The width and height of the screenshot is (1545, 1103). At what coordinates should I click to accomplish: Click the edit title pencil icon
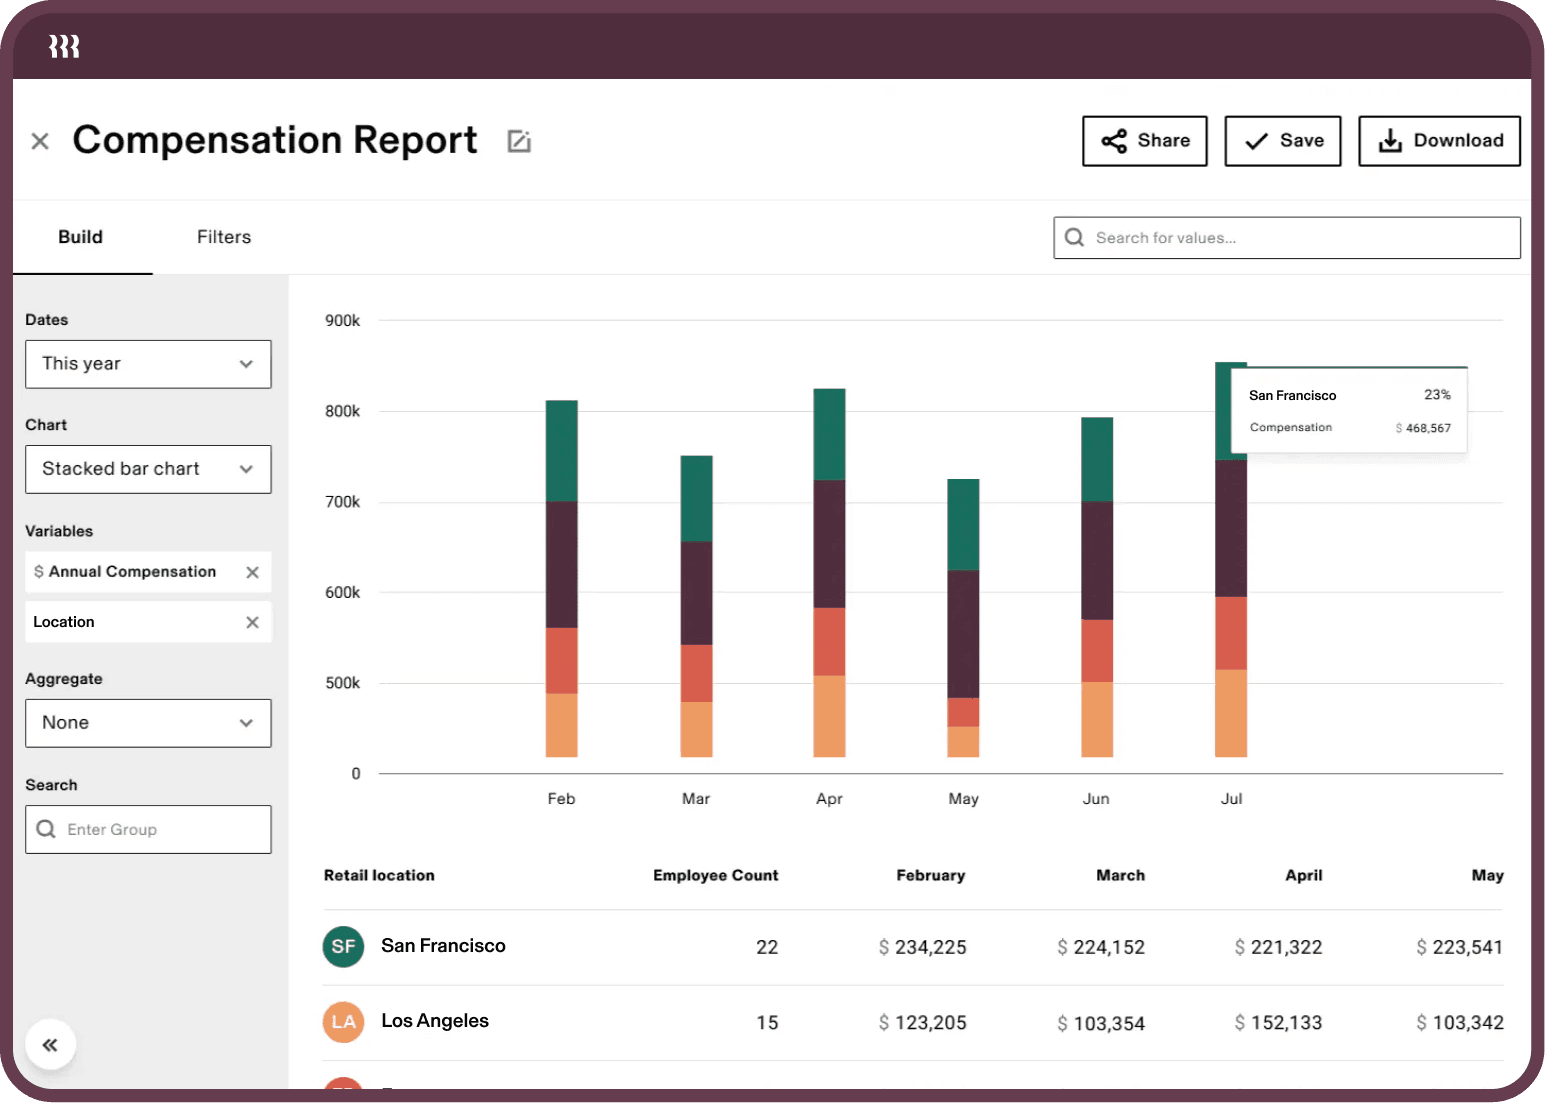(518, 141)
